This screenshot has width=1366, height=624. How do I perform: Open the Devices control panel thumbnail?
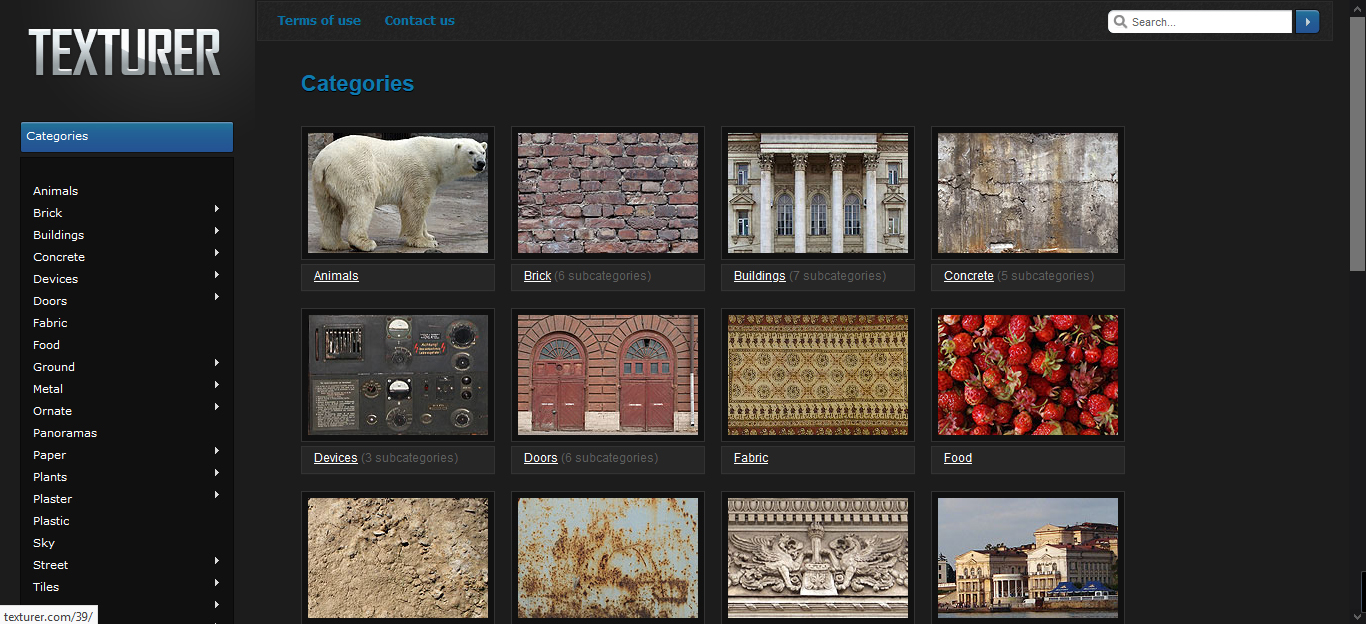pyautogui.click(x=398, y=375)
